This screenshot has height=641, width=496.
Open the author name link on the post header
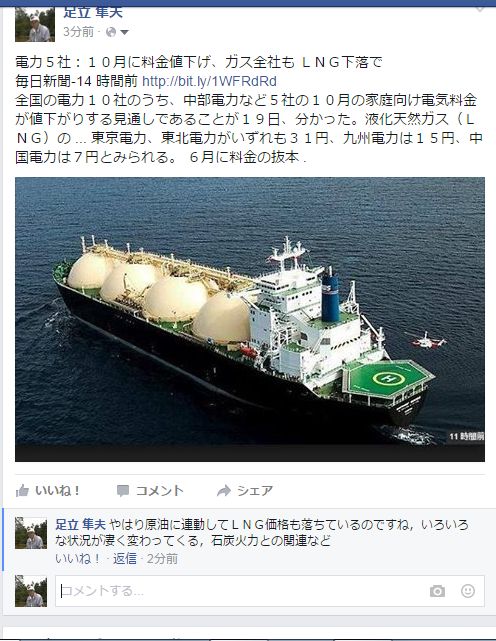pos(93,13)
